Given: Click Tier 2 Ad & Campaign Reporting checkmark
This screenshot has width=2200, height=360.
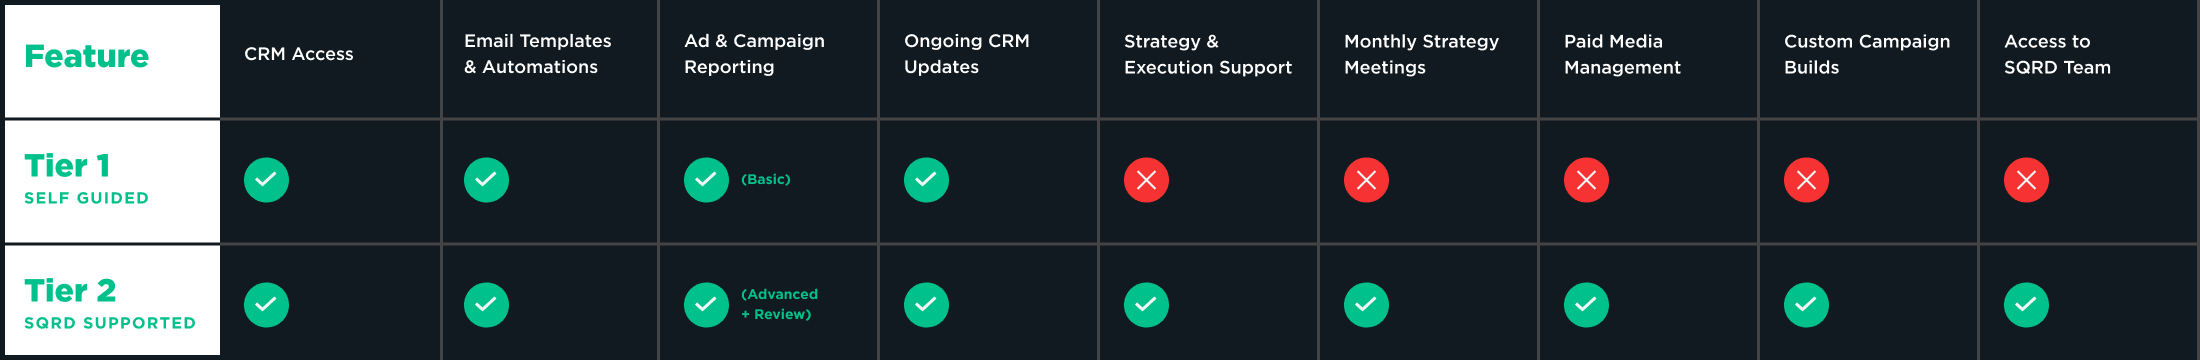Looking at the screenshot, I should 706,305.
